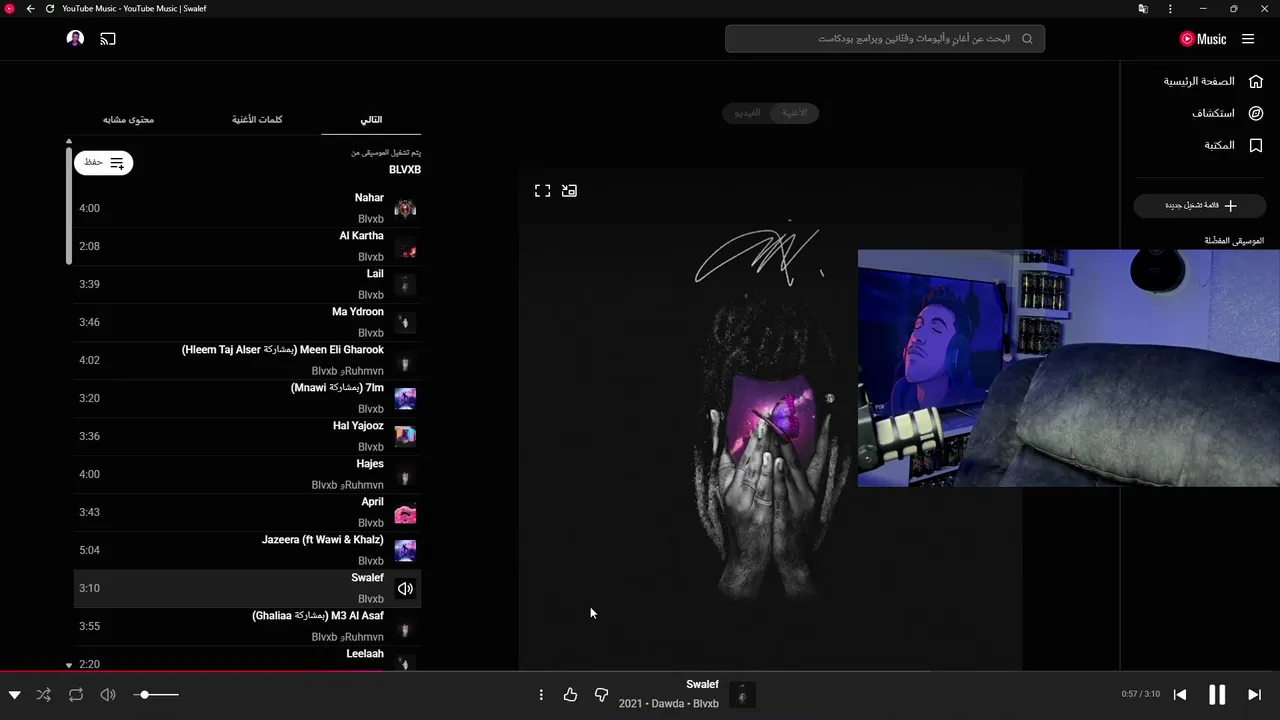This screenshot has height=720, width=1280.
Task: Toggle shuffle playback
Action: (x=43, y=695)
